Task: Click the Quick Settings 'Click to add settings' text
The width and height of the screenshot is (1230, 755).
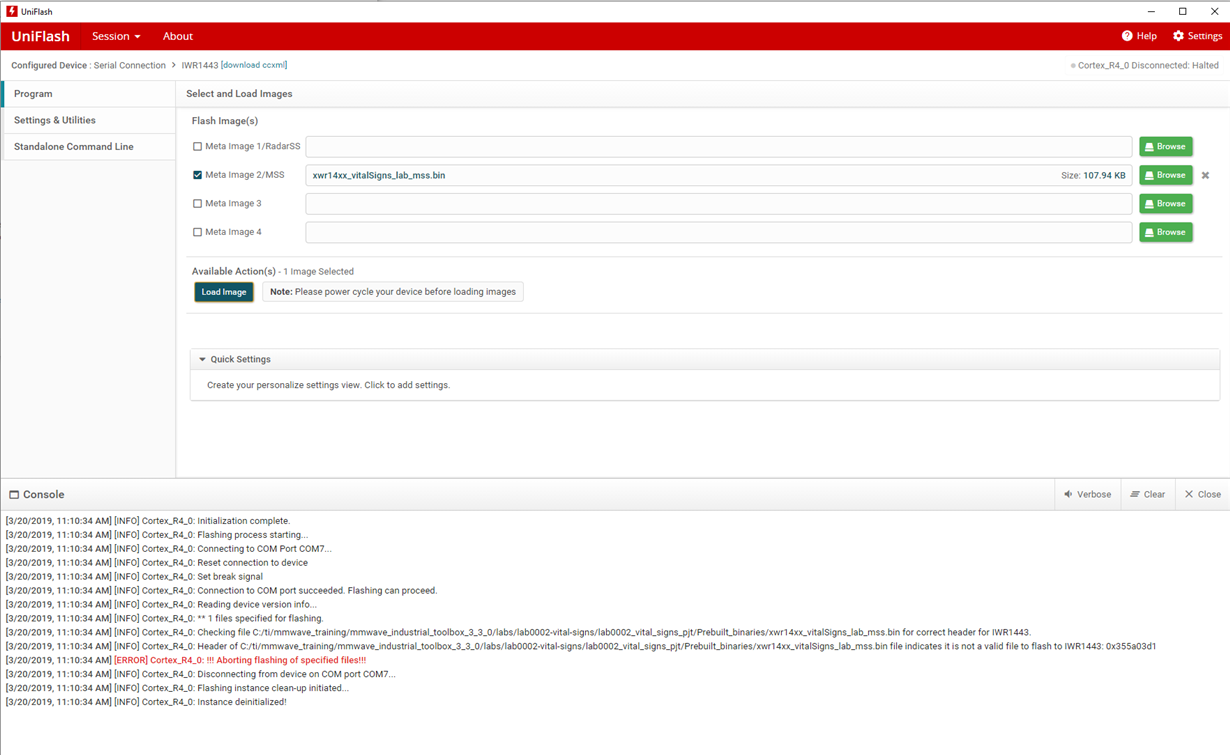Action: coord(407,385)
